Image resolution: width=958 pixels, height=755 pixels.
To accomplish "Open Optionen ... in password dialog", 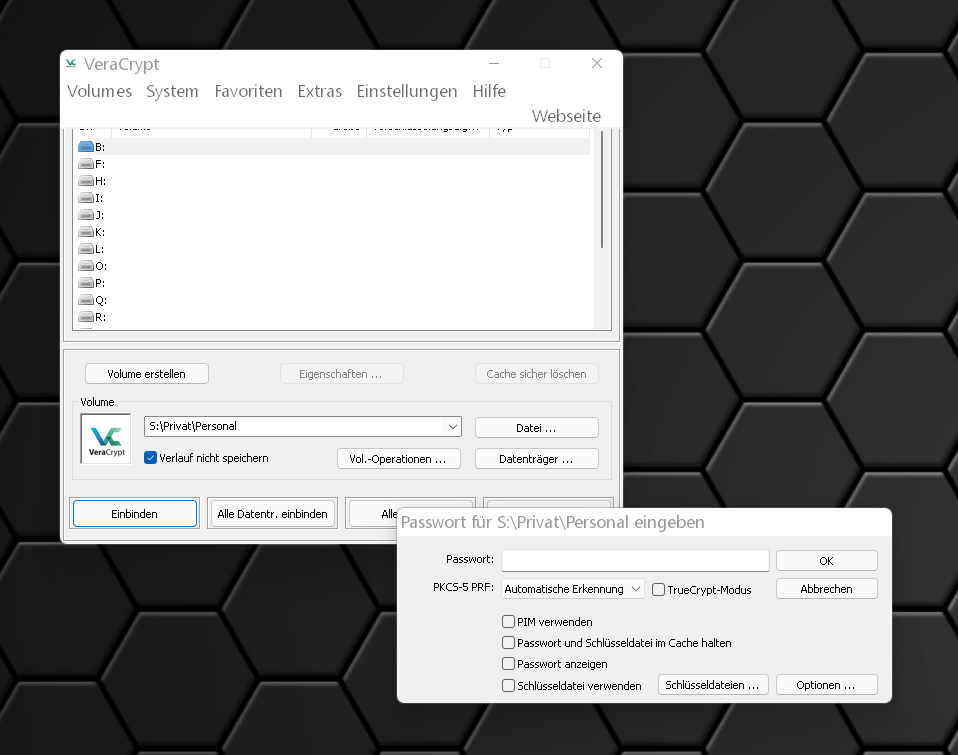I will point(827,685).
